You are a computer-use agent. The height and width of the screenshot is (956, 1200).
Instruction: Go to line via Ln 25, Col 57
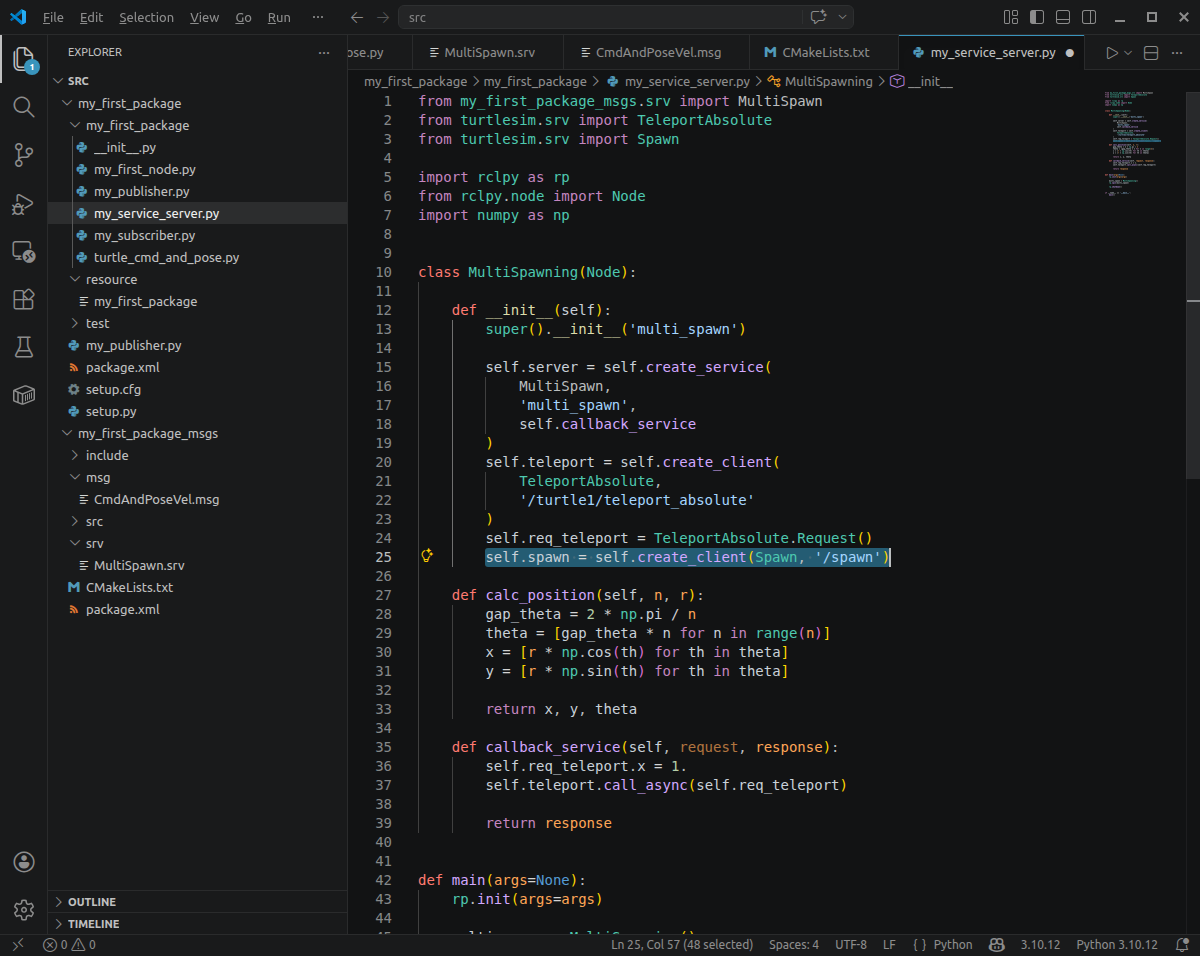click(682, 944)
